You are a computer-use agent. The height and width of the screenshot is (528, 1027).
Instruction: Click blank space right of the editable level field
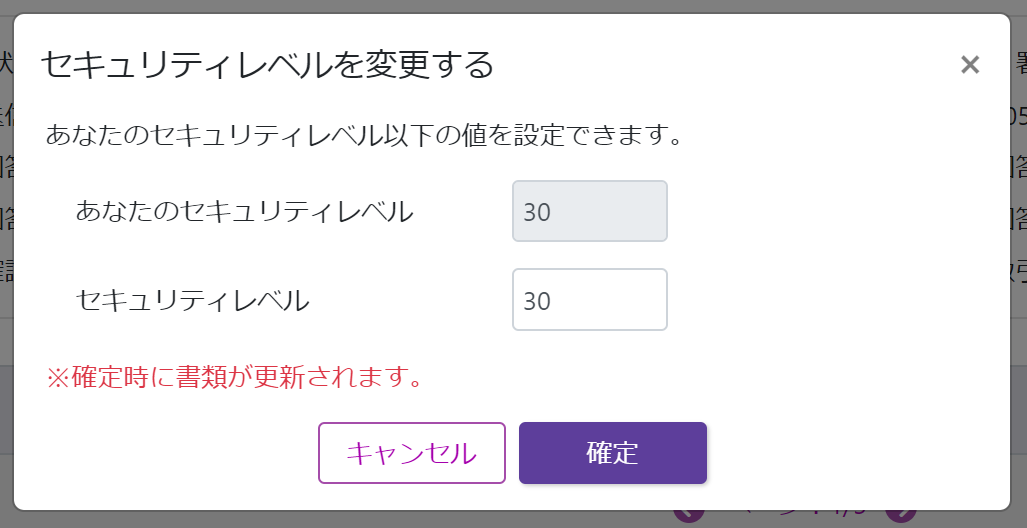tap(820, 299)
